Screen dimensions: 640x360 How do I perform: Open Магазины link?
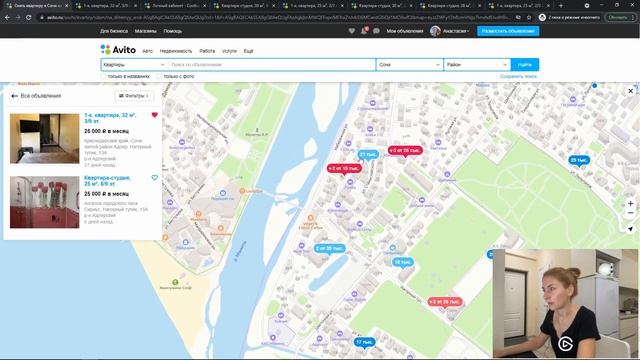point(145,31)
